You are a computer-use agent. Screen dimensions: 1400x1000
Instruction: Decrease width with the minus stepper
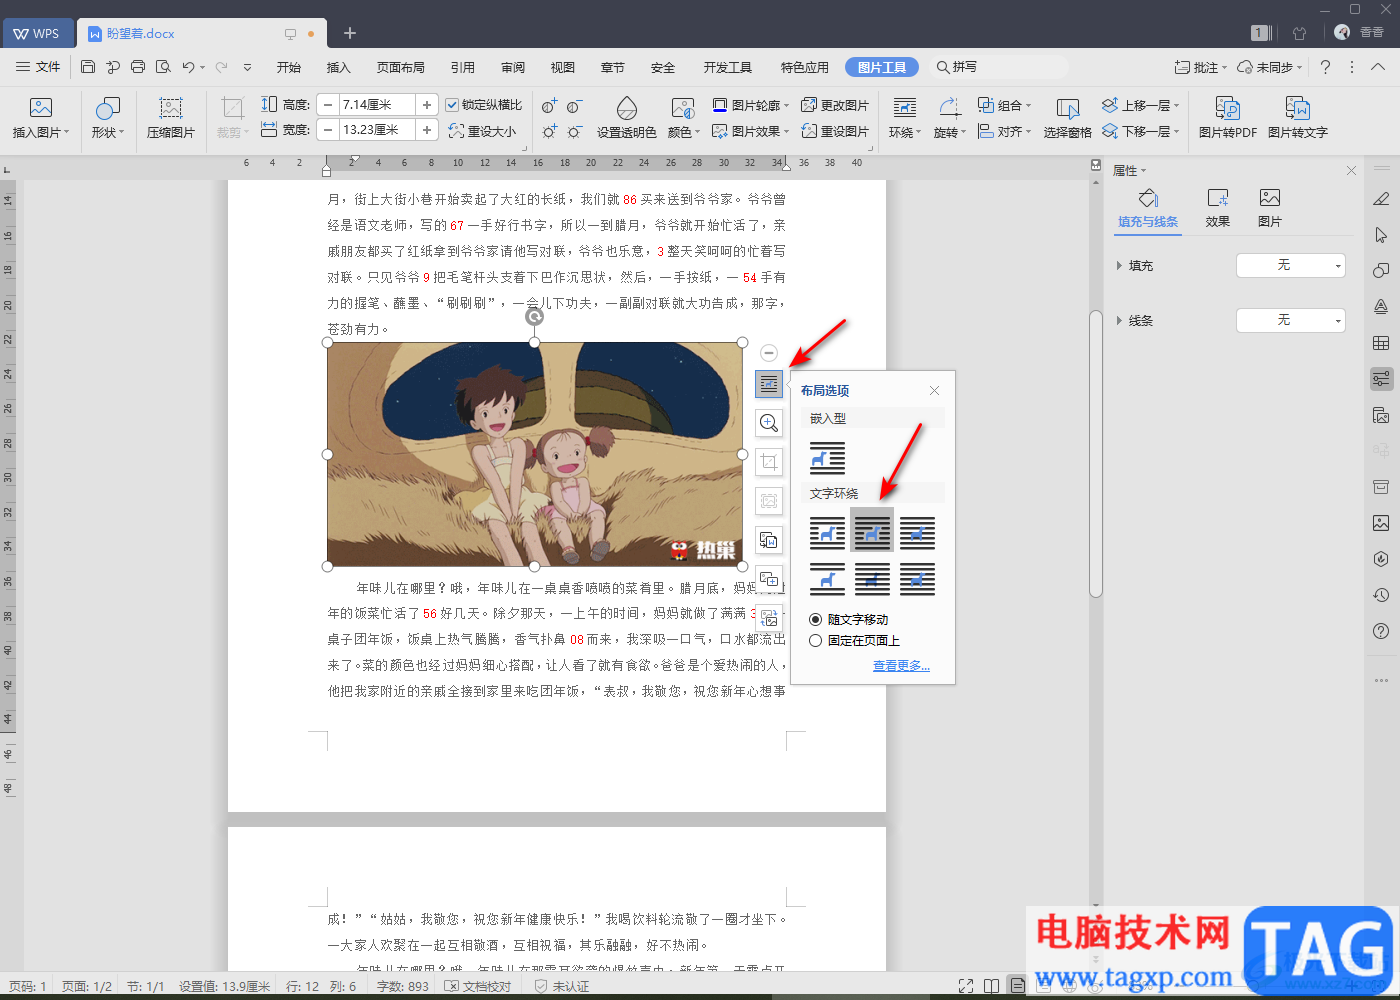coord(328,130)
